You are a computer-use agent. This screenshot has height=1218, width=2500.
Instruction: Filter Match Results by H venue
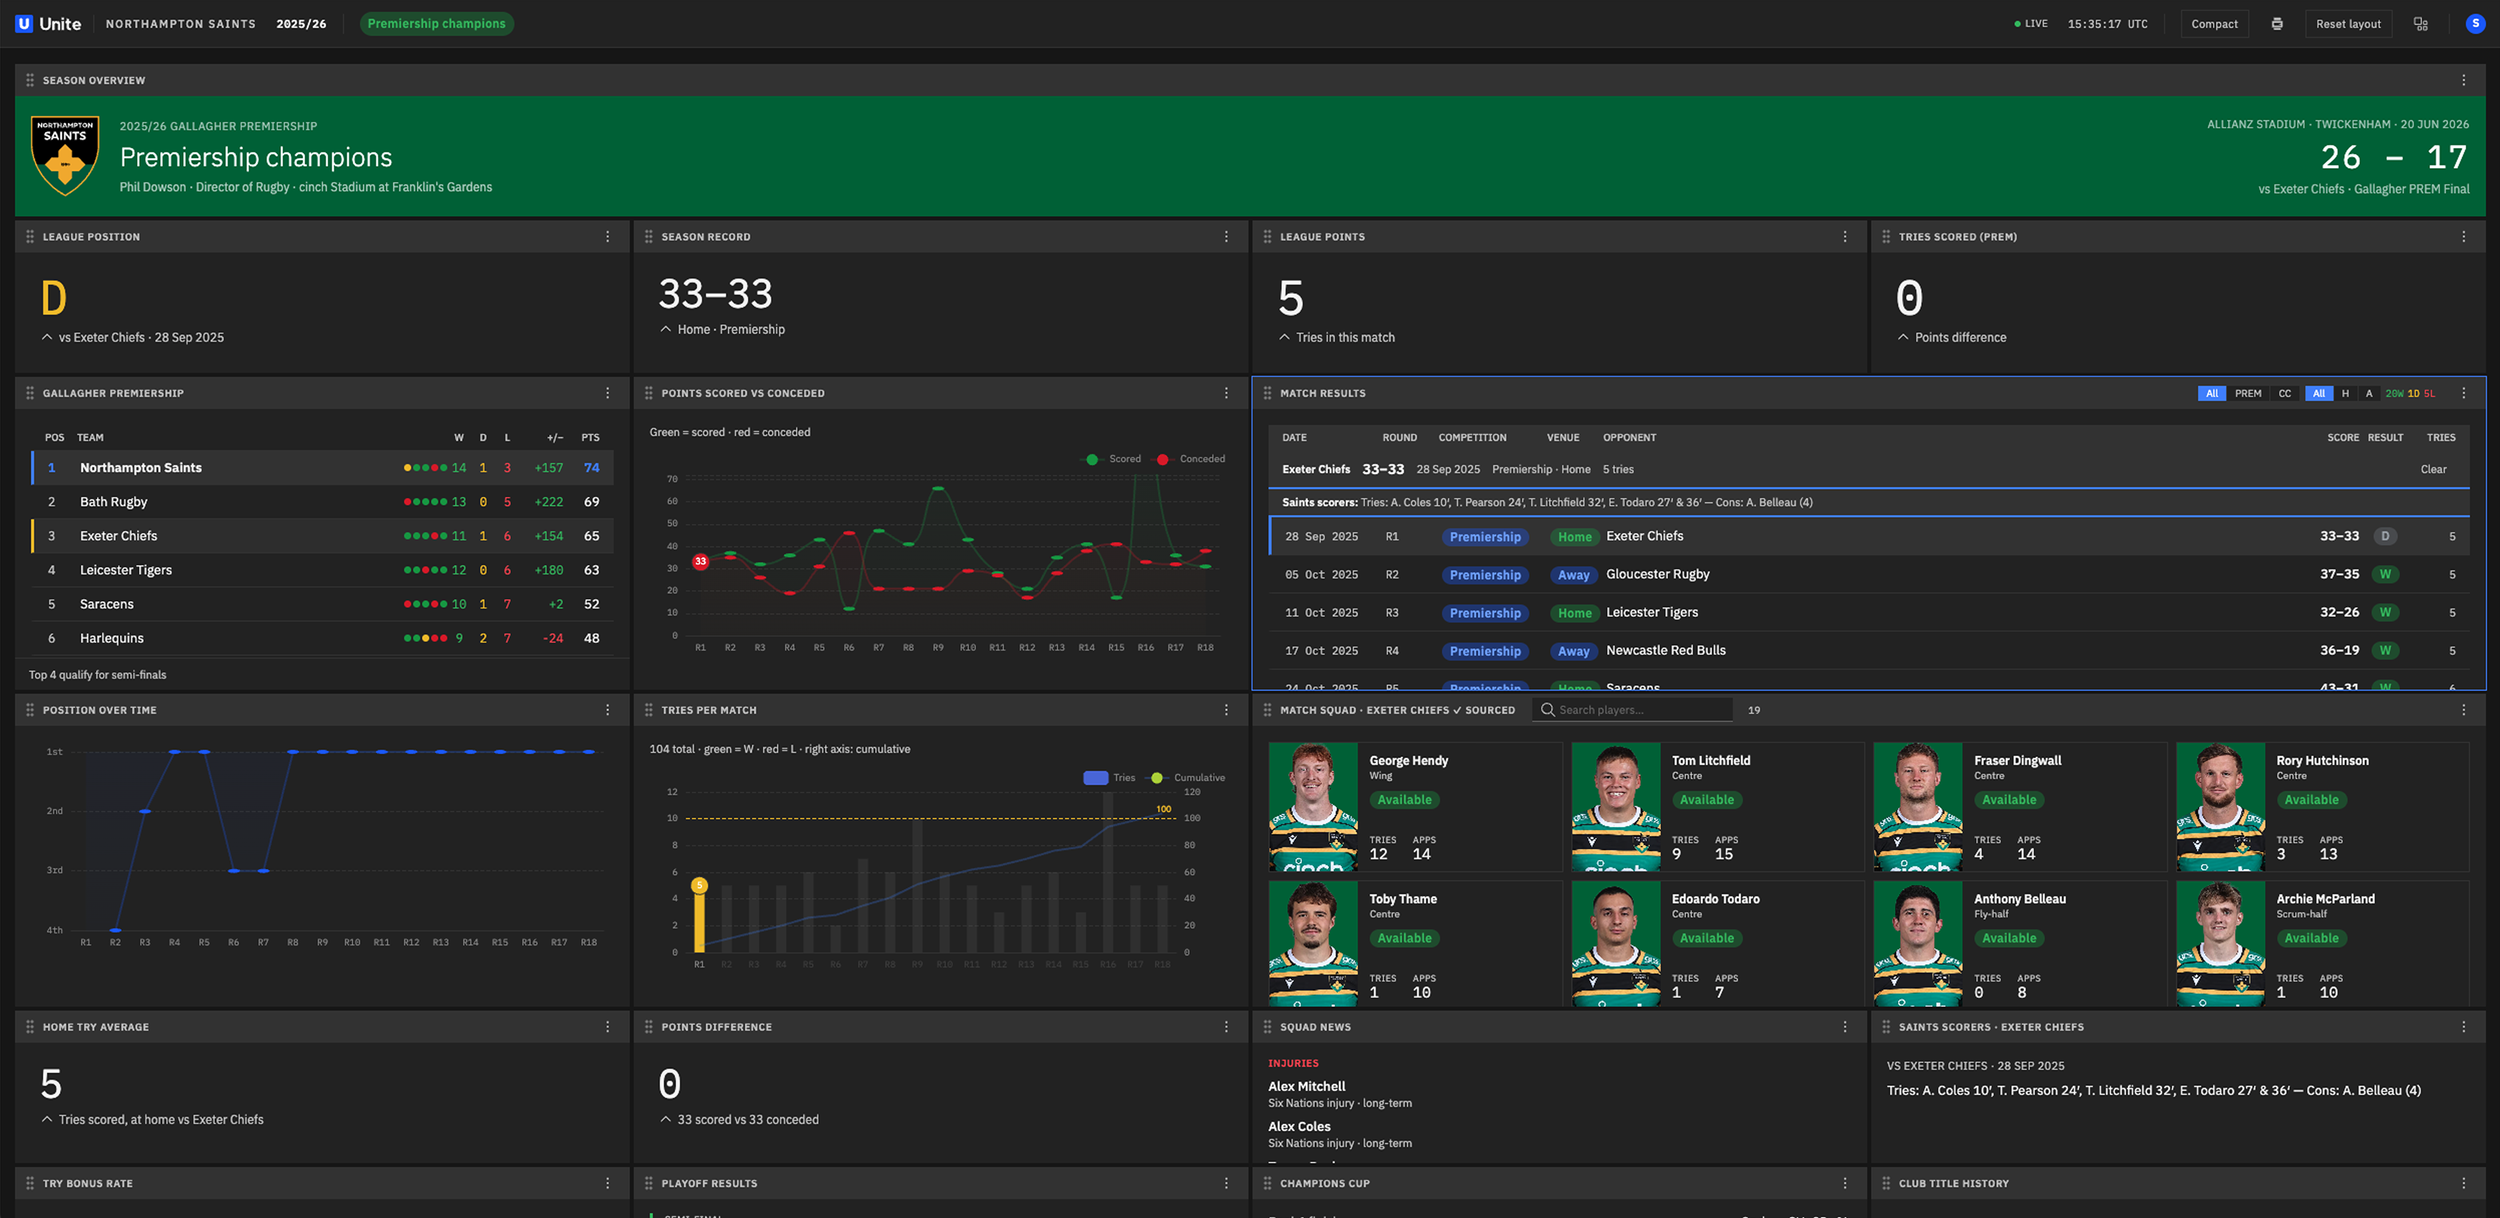coord(2345,393)
